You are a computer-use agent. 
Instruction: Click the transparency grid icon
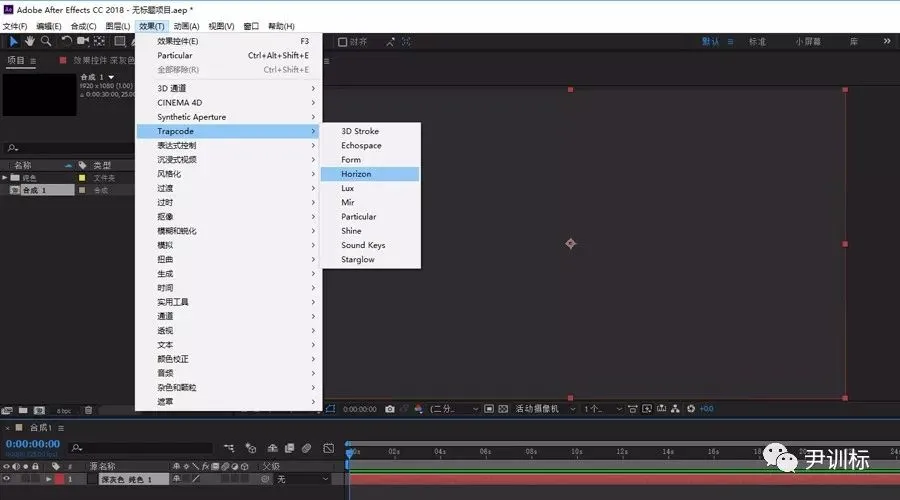(503, 409)
